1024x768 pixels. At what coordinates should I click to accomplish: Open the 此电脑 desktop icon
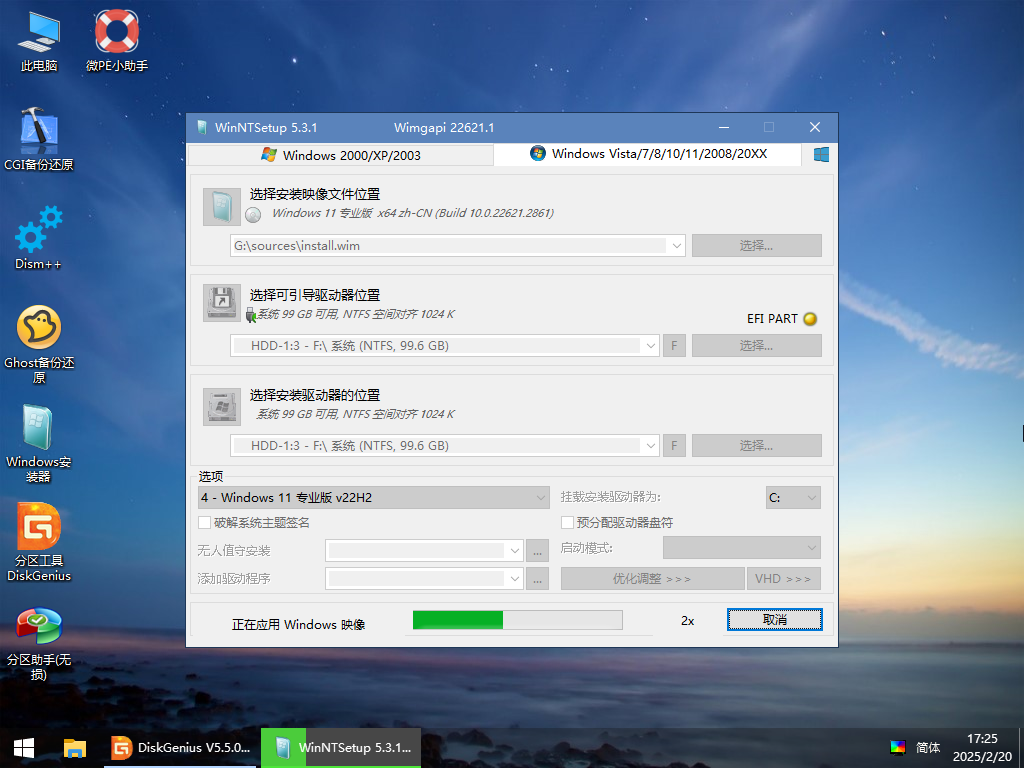39,40
